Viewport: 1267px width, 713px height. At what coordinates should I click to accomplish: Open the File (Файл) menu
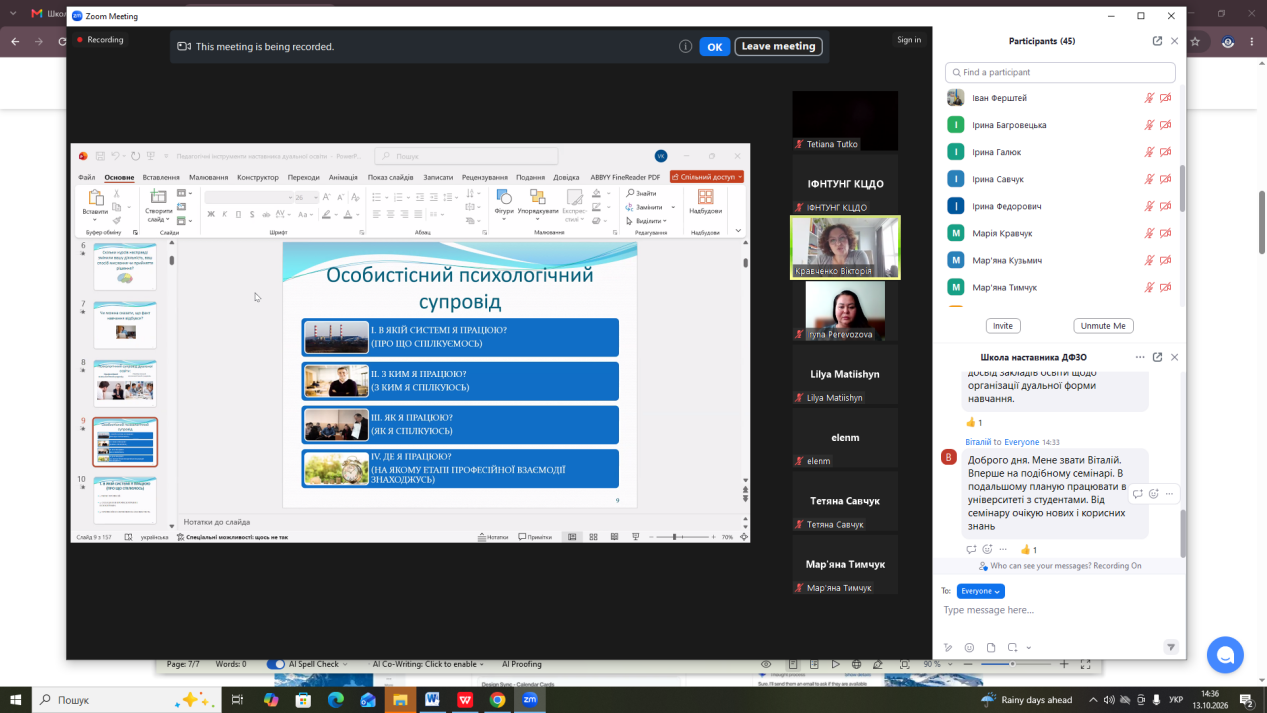click(87, 177)
